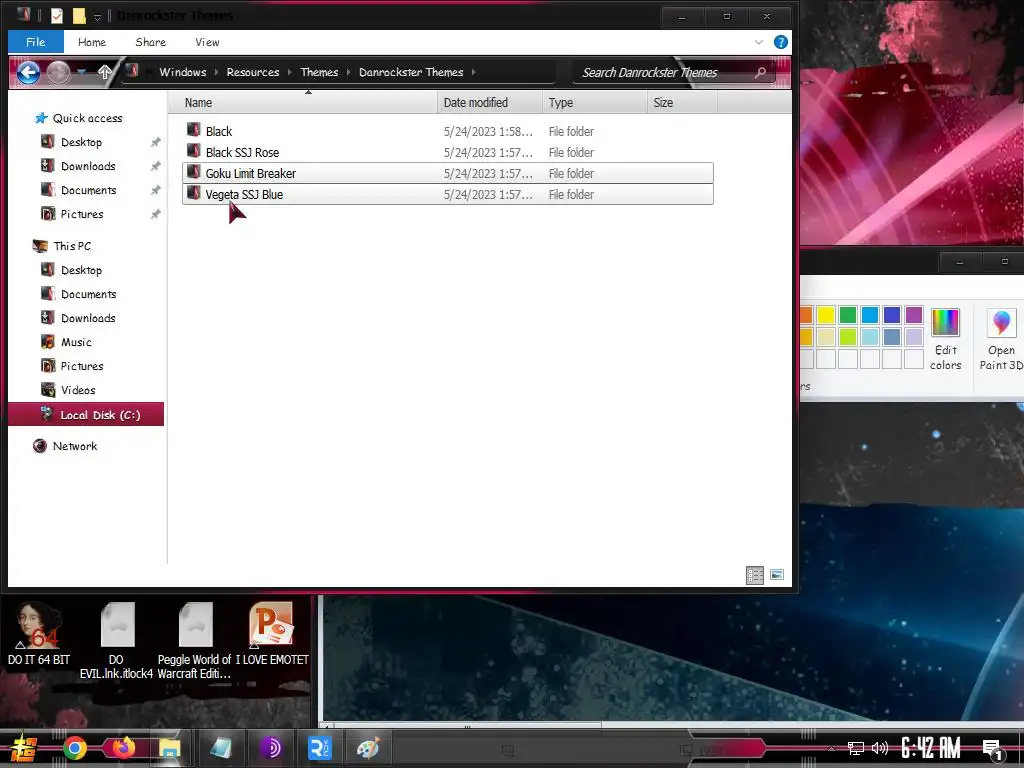Open Explorer help question mark icon
Screen dimensions: 1024x768
[780, 42]
